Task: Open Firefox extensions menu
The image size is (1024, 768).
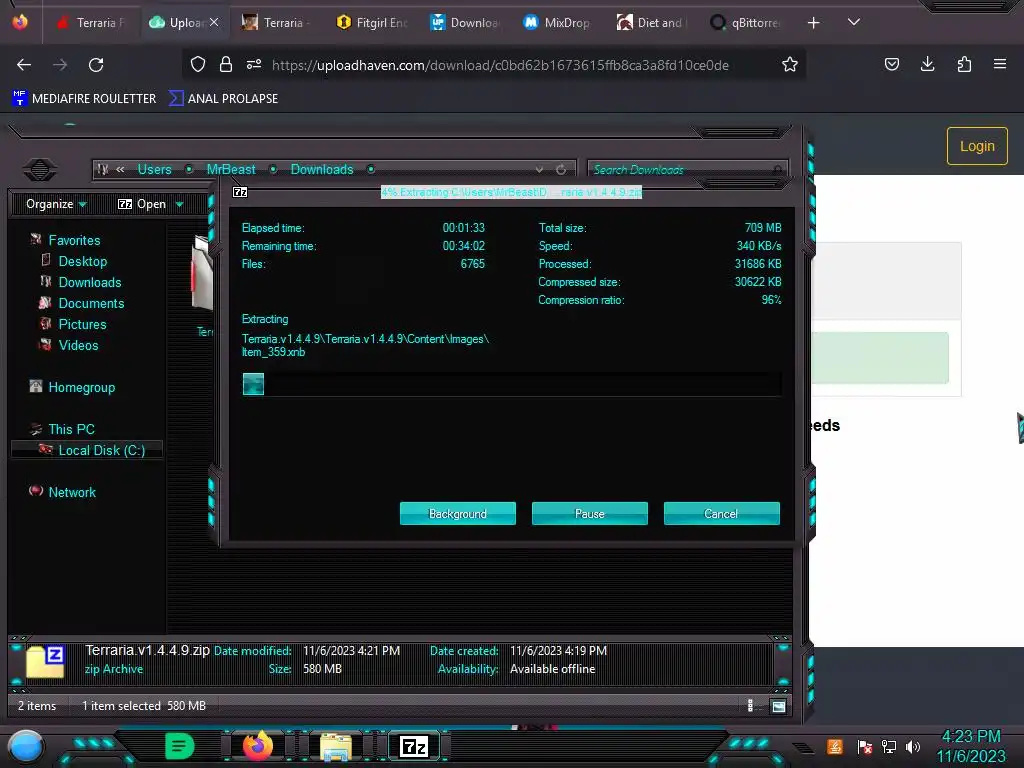Action: (x=964, y=64)
